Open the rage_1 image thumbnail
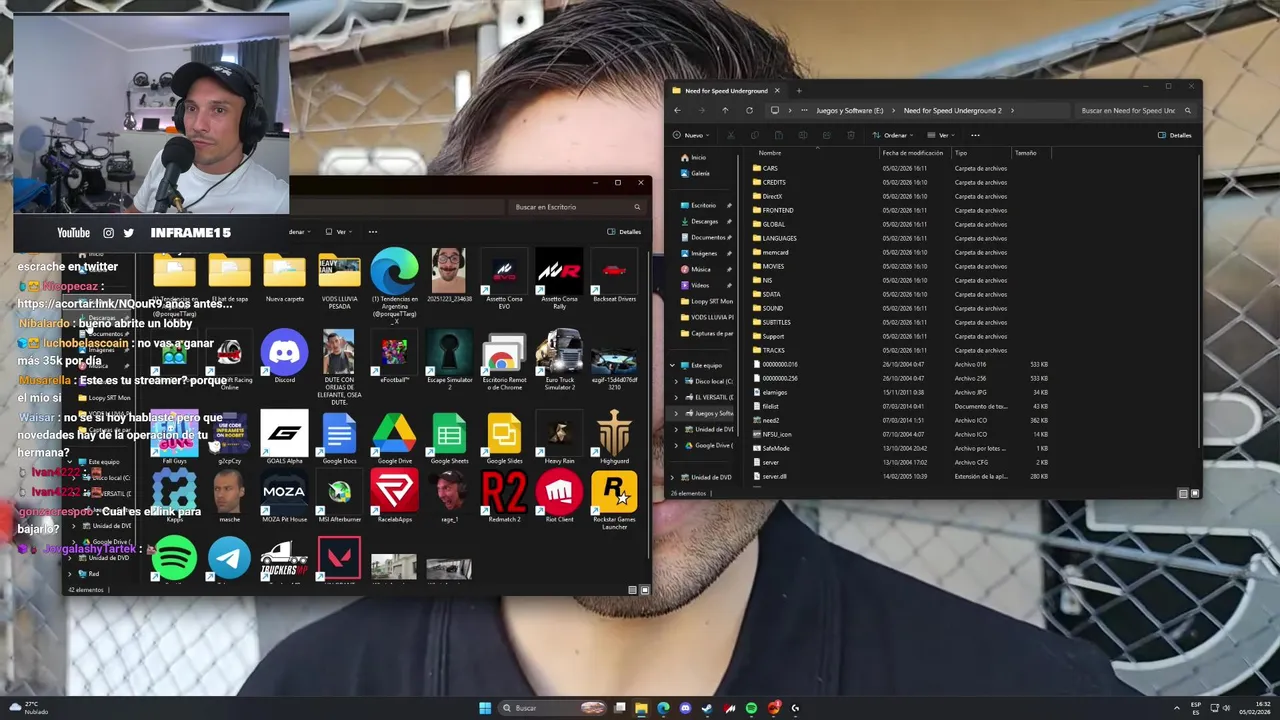 pyautogui.click(x=449, y=497)
